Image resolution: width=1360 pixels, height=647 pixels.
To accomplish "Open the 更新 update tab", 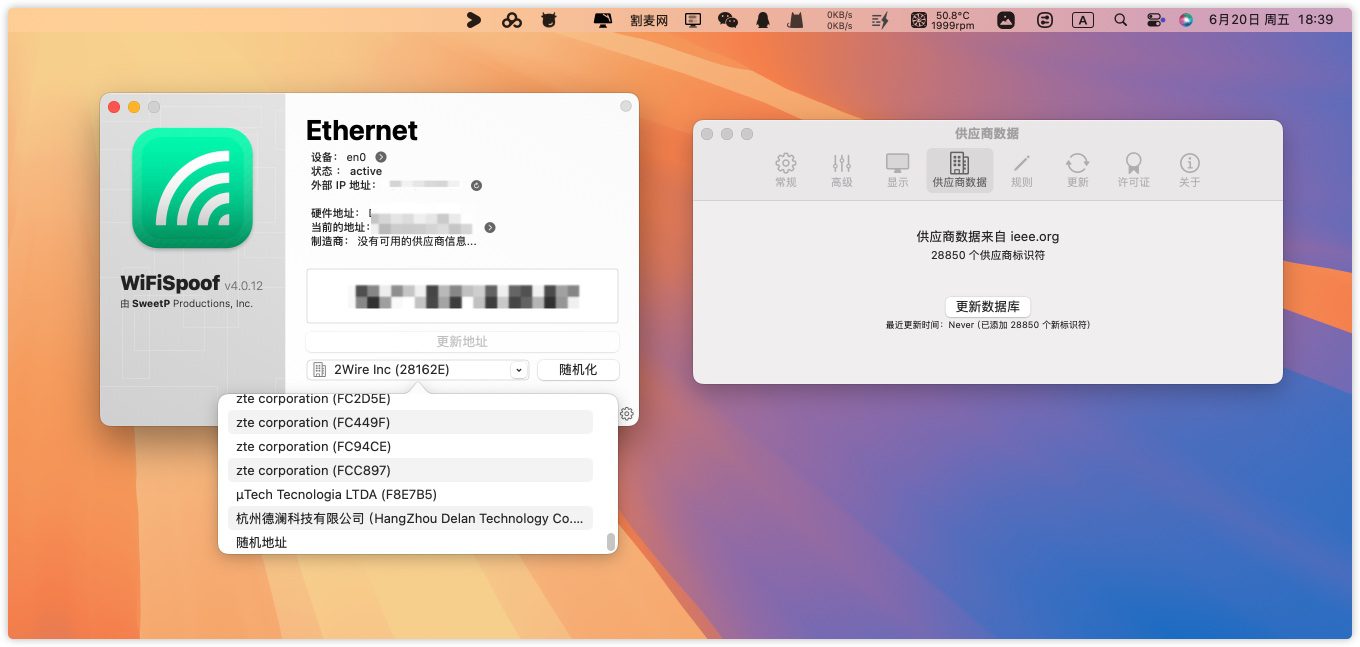I will [x=1077, y=170].
